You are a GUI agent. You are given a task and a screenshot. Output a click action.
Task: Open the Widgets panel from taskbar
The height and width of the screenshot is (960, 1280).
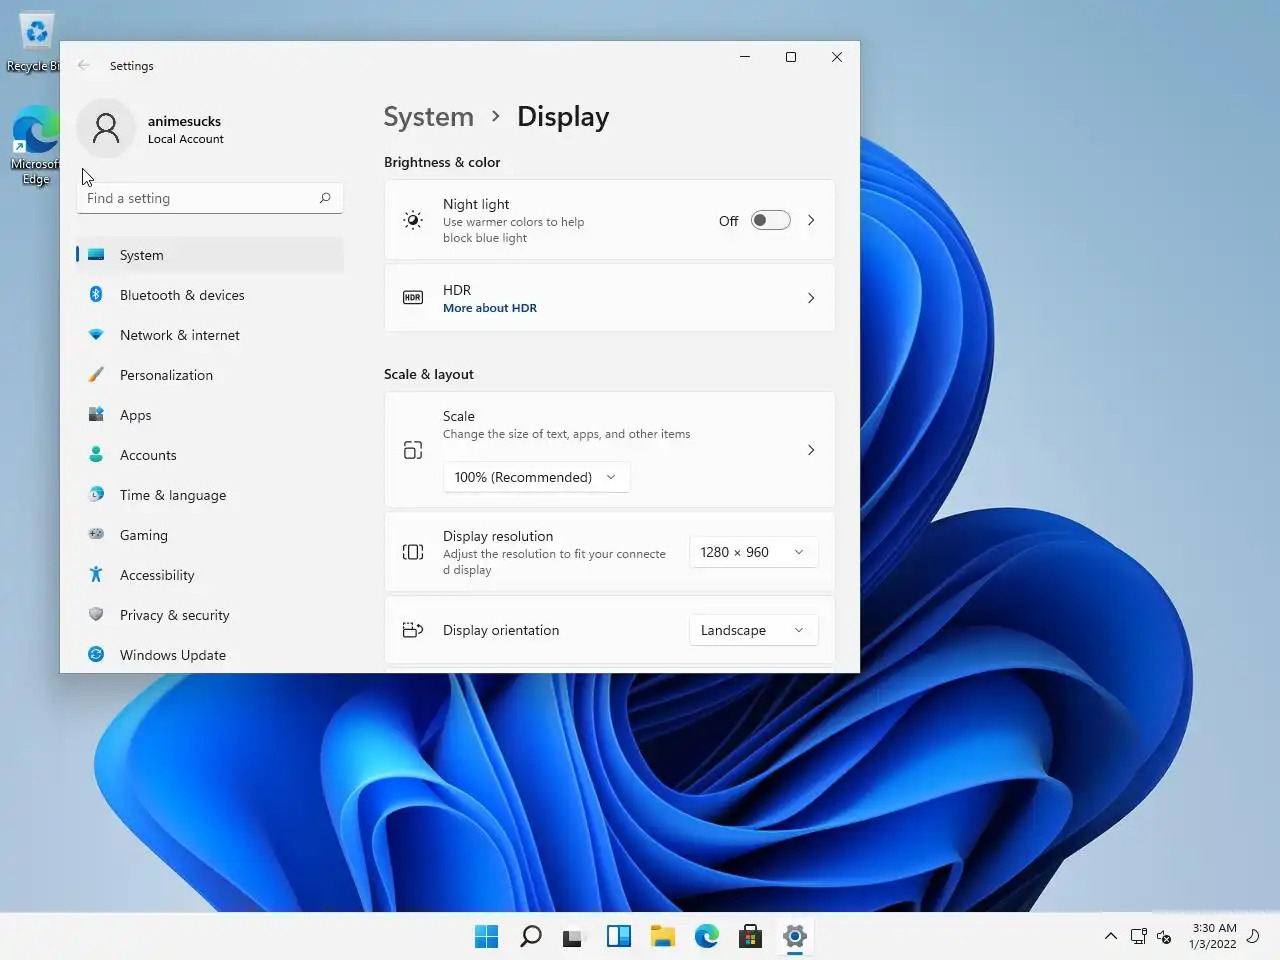pyautogui.click(x=619, y=936)
